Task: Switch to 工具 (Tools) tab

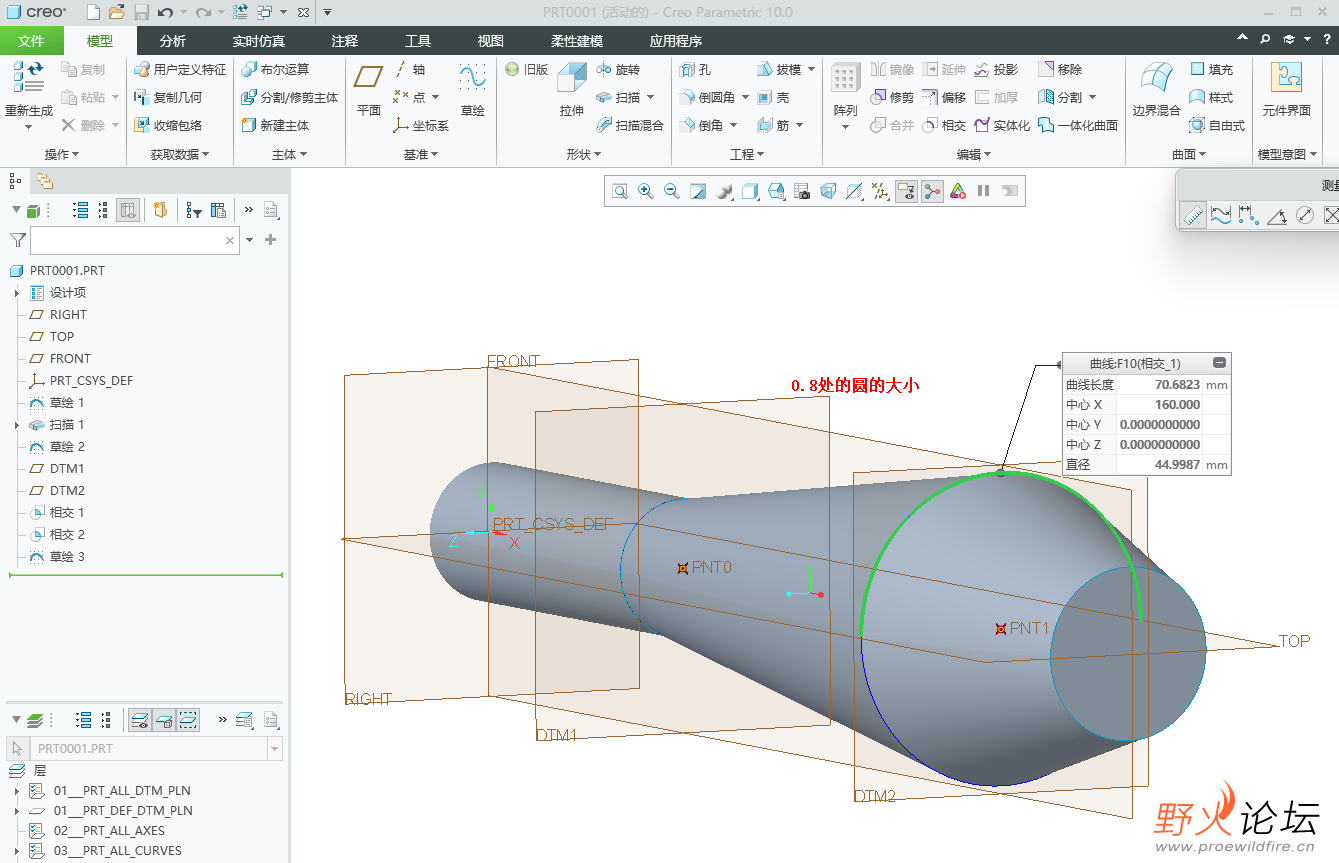Action: click(x=418, y=41)
